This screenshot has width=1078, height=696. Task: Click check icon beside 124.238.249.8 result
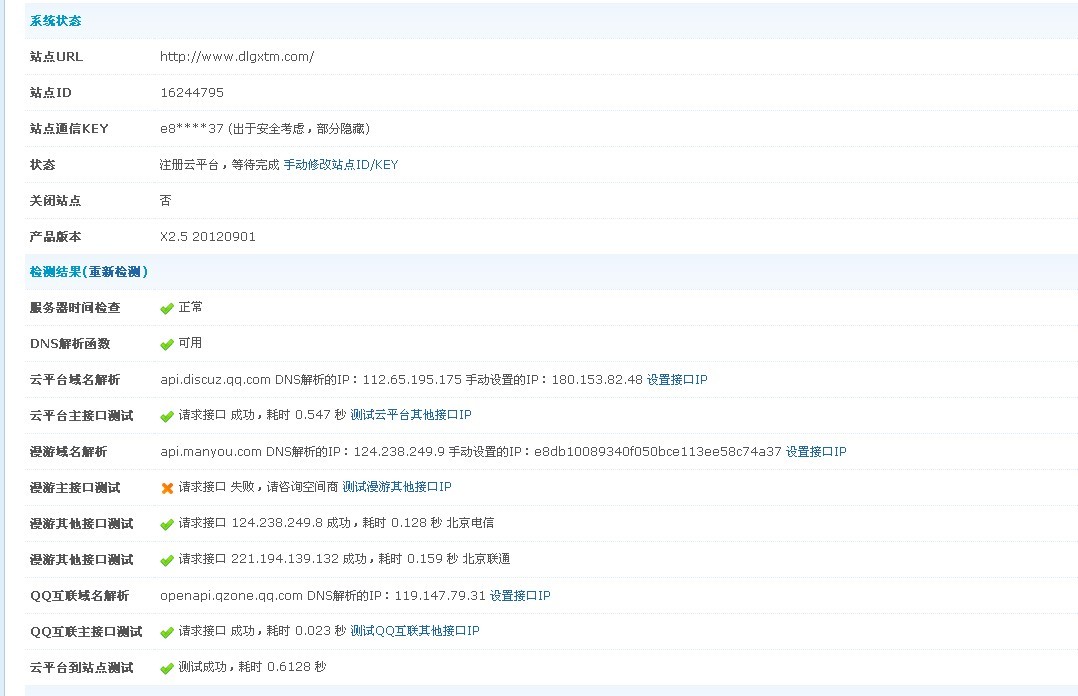pyautogui.click(x=166, y=525)
